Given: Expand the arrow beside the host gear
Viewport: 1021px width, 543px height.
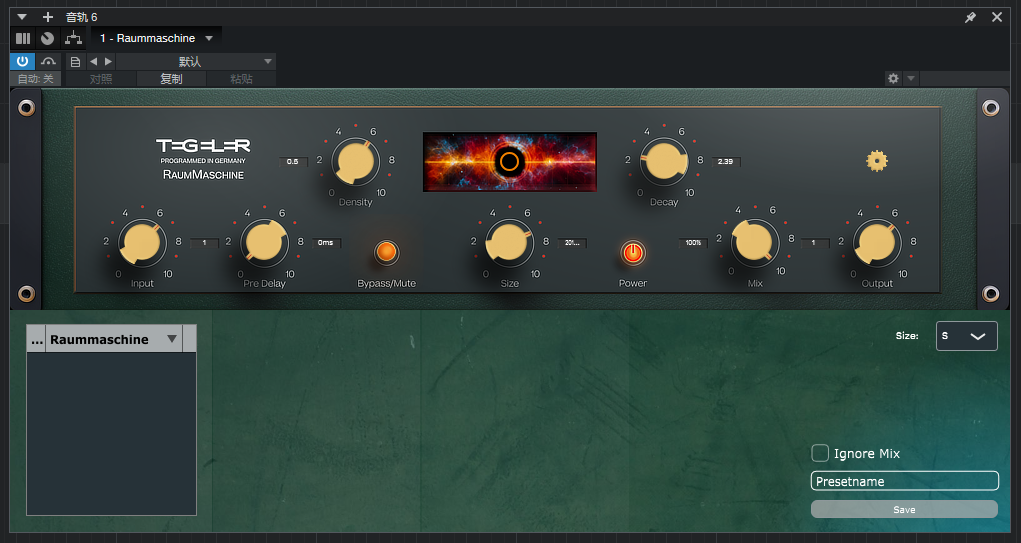Looking at the screenshot, I should (911, 78).
